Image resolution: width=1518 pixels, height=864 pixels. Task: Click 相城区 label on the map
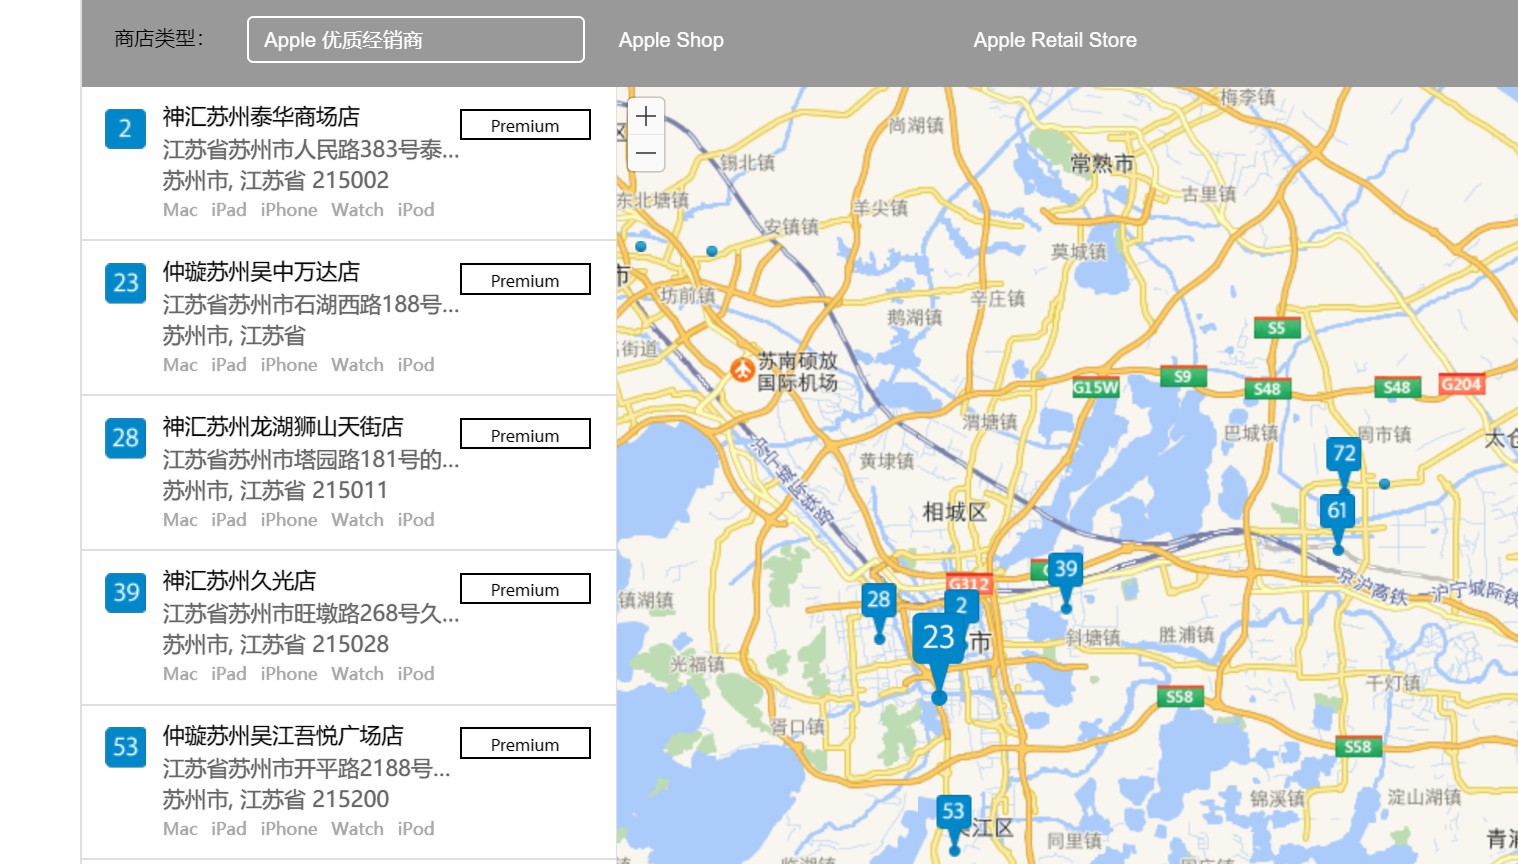pos(955,512)
